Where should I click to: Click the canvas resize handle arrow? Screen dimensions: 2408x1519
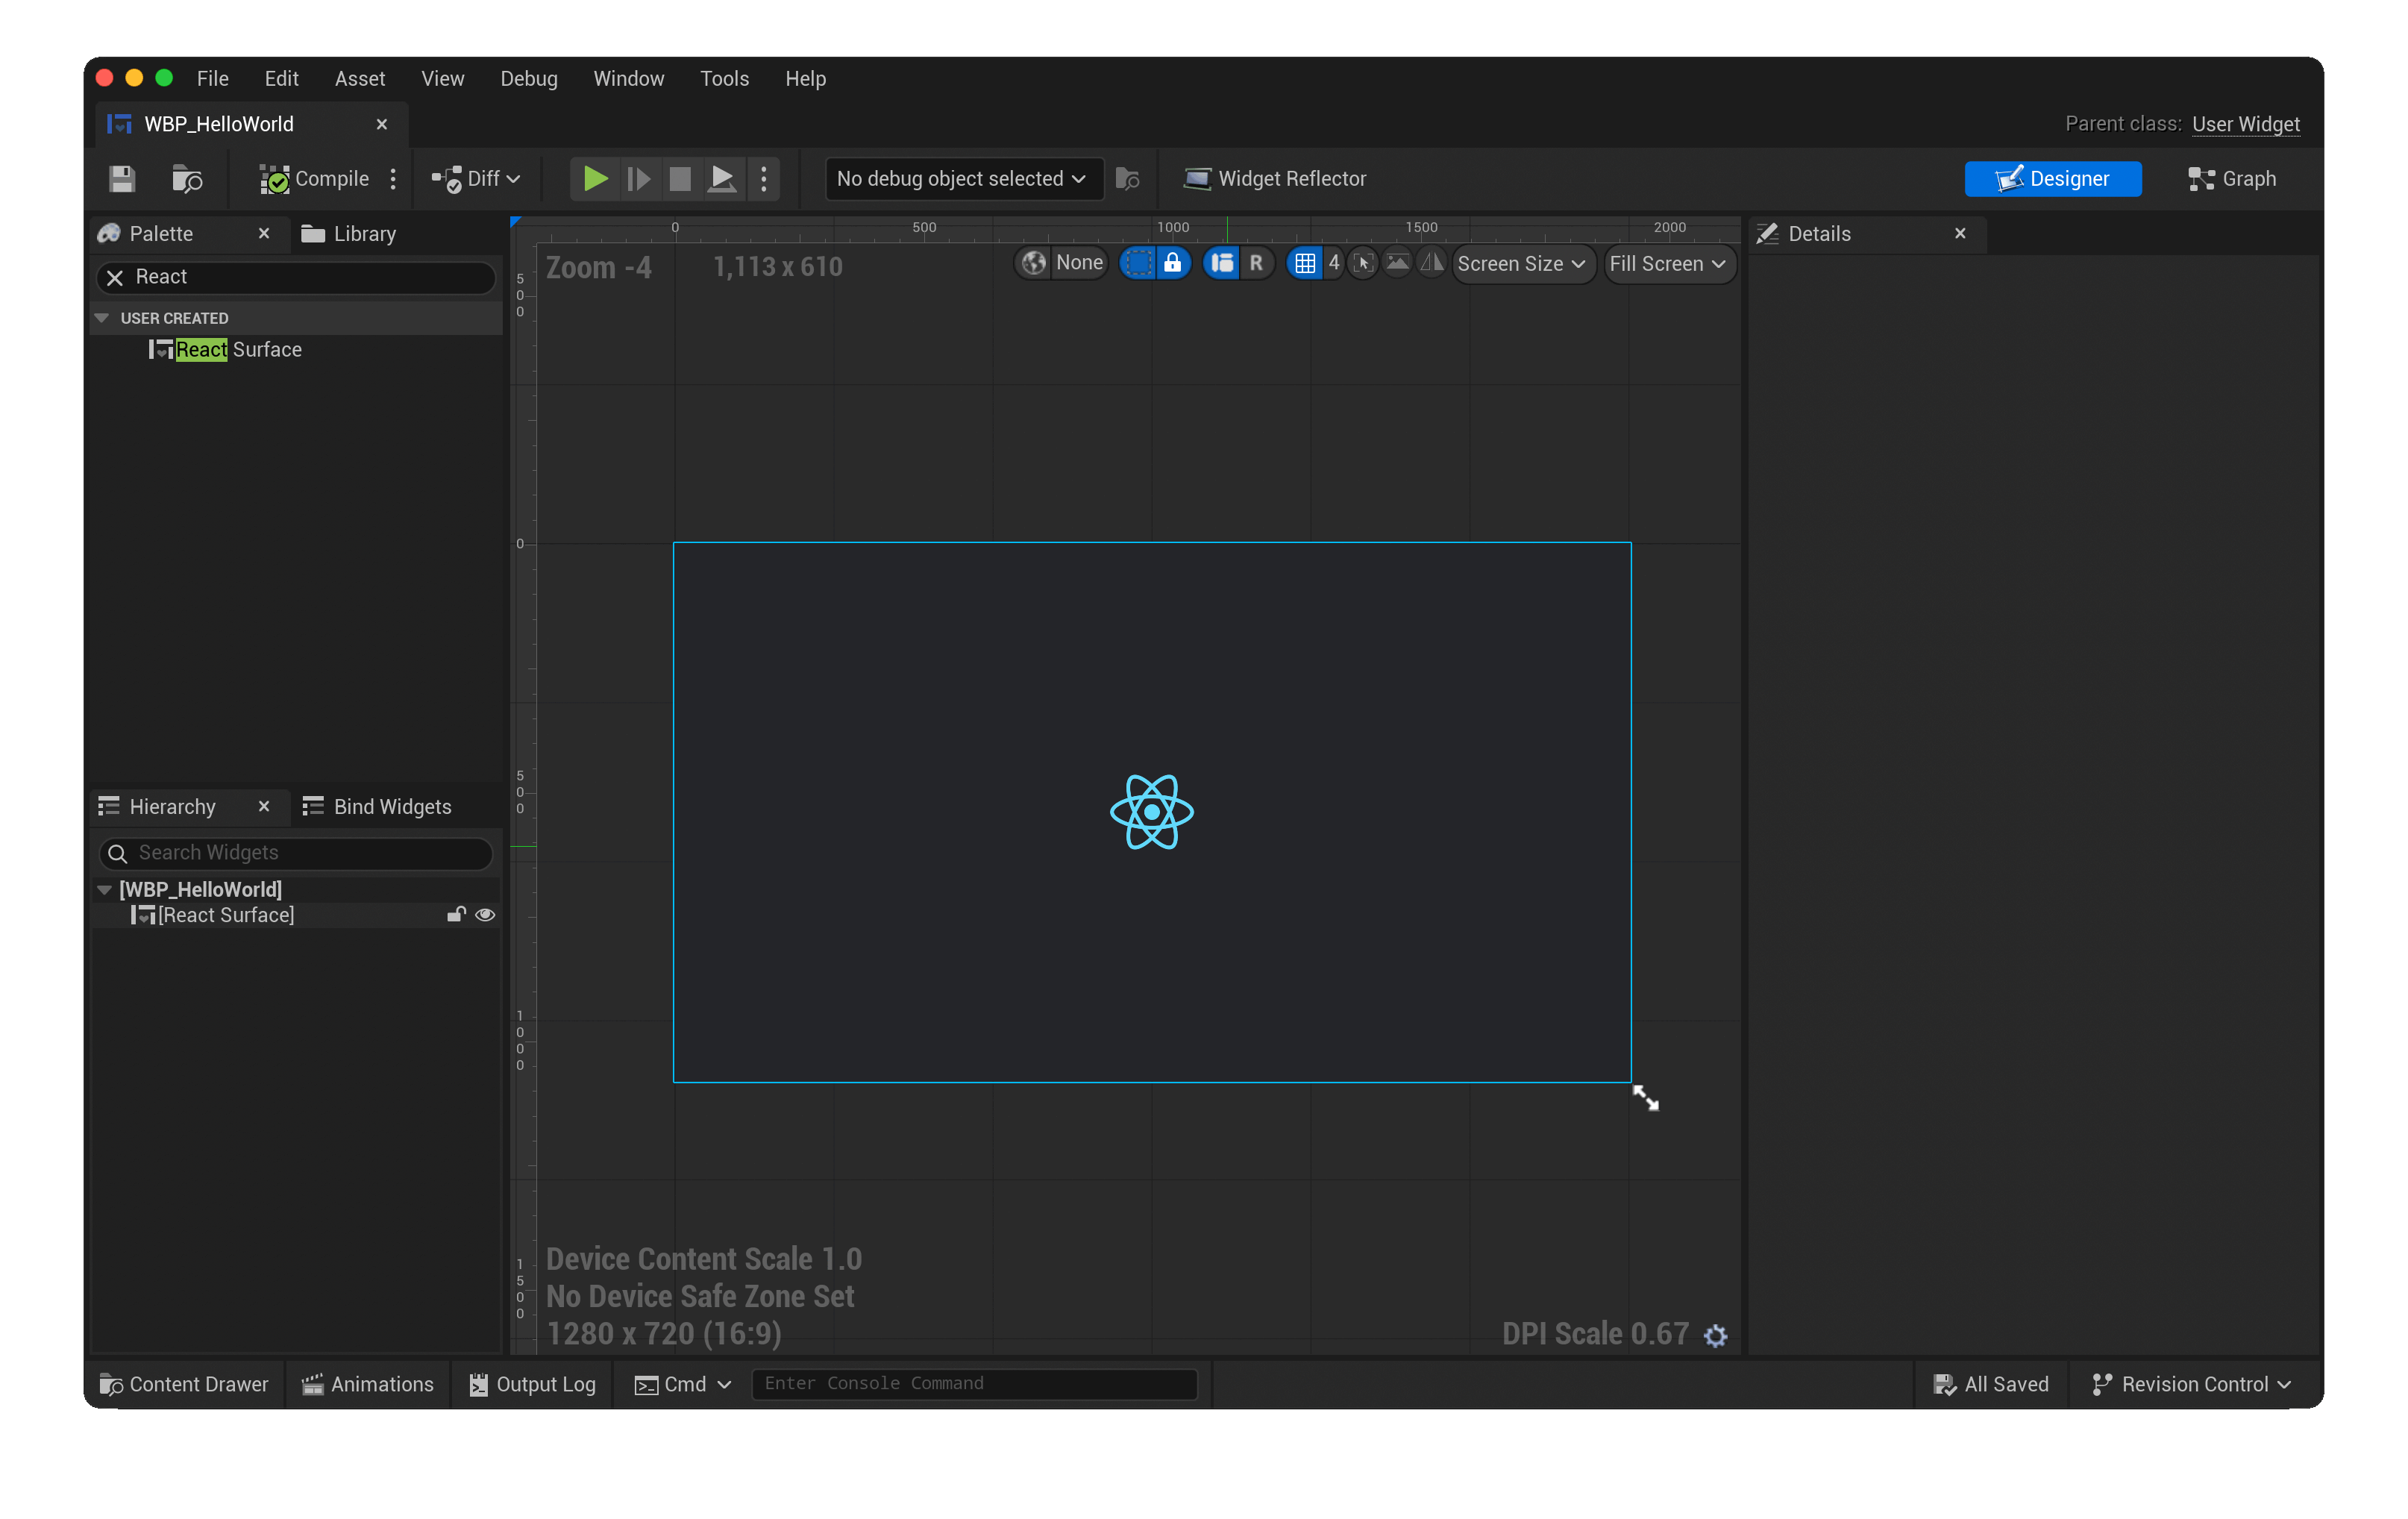click(1645, 1097)
